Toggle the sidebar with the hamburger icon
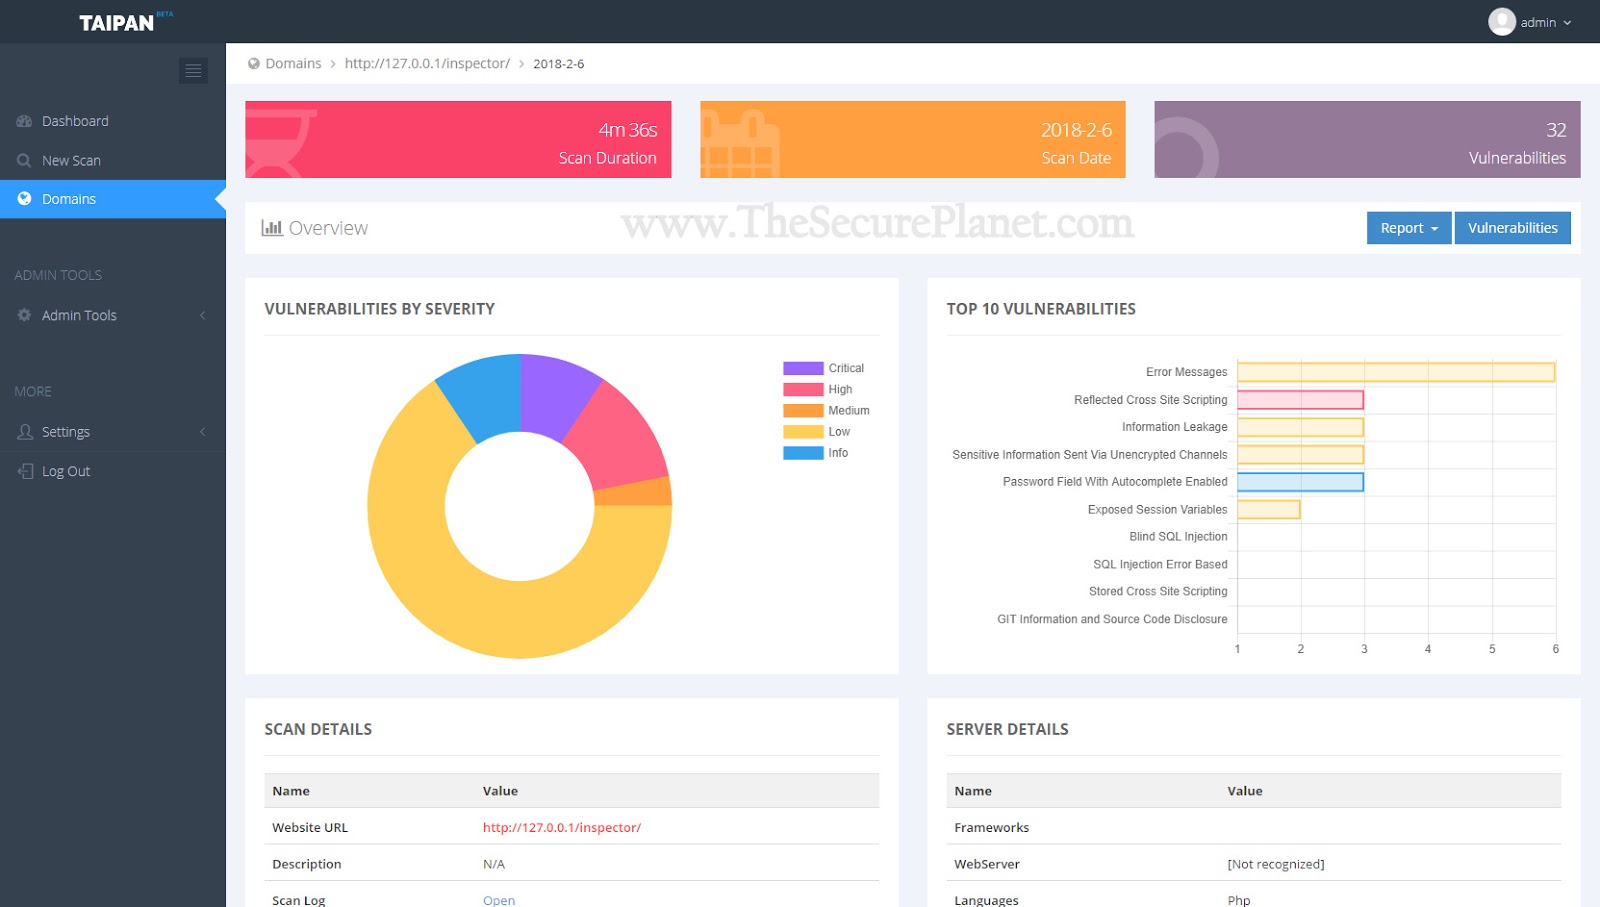This screenshot has width=1600, height=907. 193,70
